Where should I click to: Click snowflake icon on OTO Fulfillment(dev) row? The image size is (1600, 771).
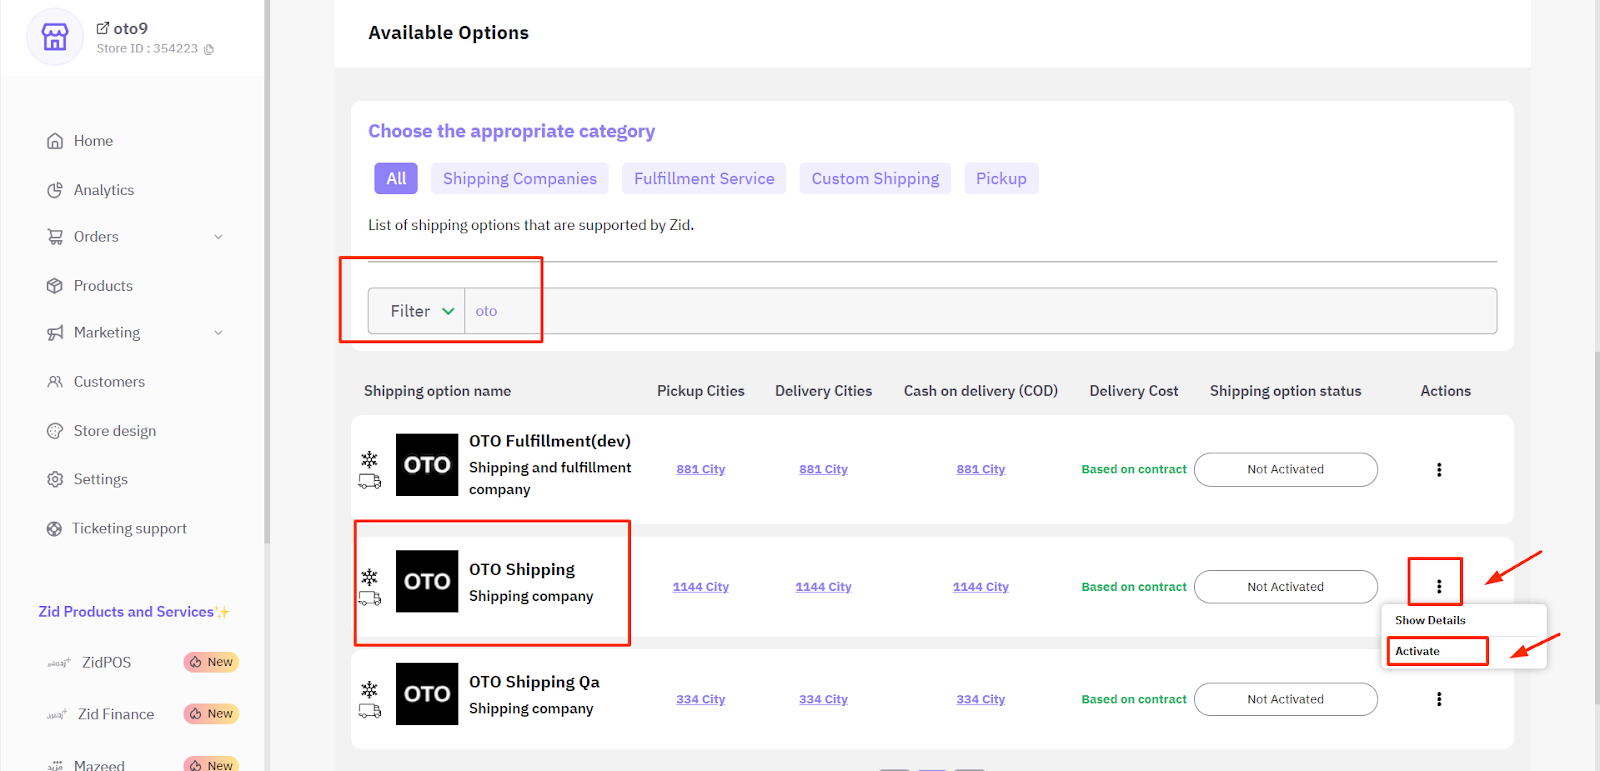coord(369,459)
